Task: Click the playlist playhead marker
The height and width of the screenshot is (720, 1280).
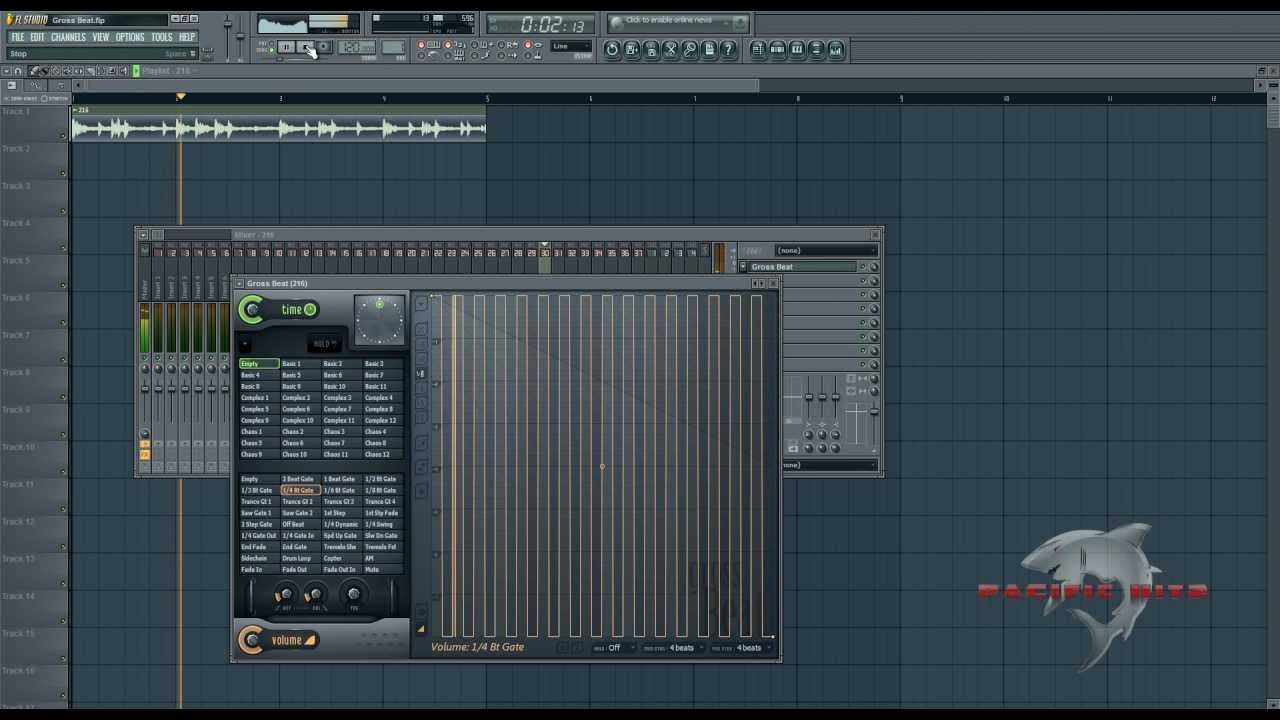Action: [x=180, y=97]
